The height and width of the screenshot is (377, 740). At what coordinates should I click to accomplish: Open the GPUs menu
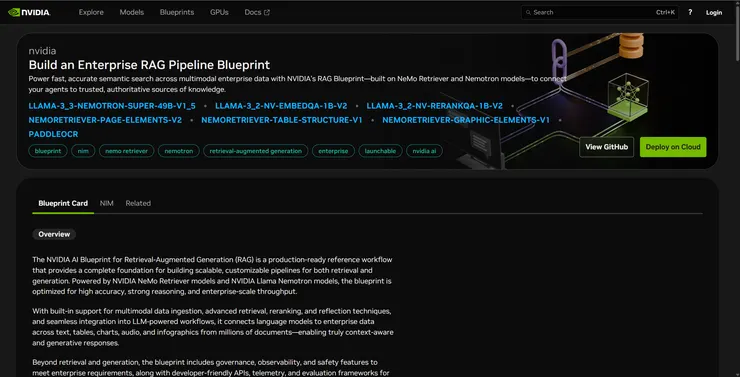coord(219,12)
